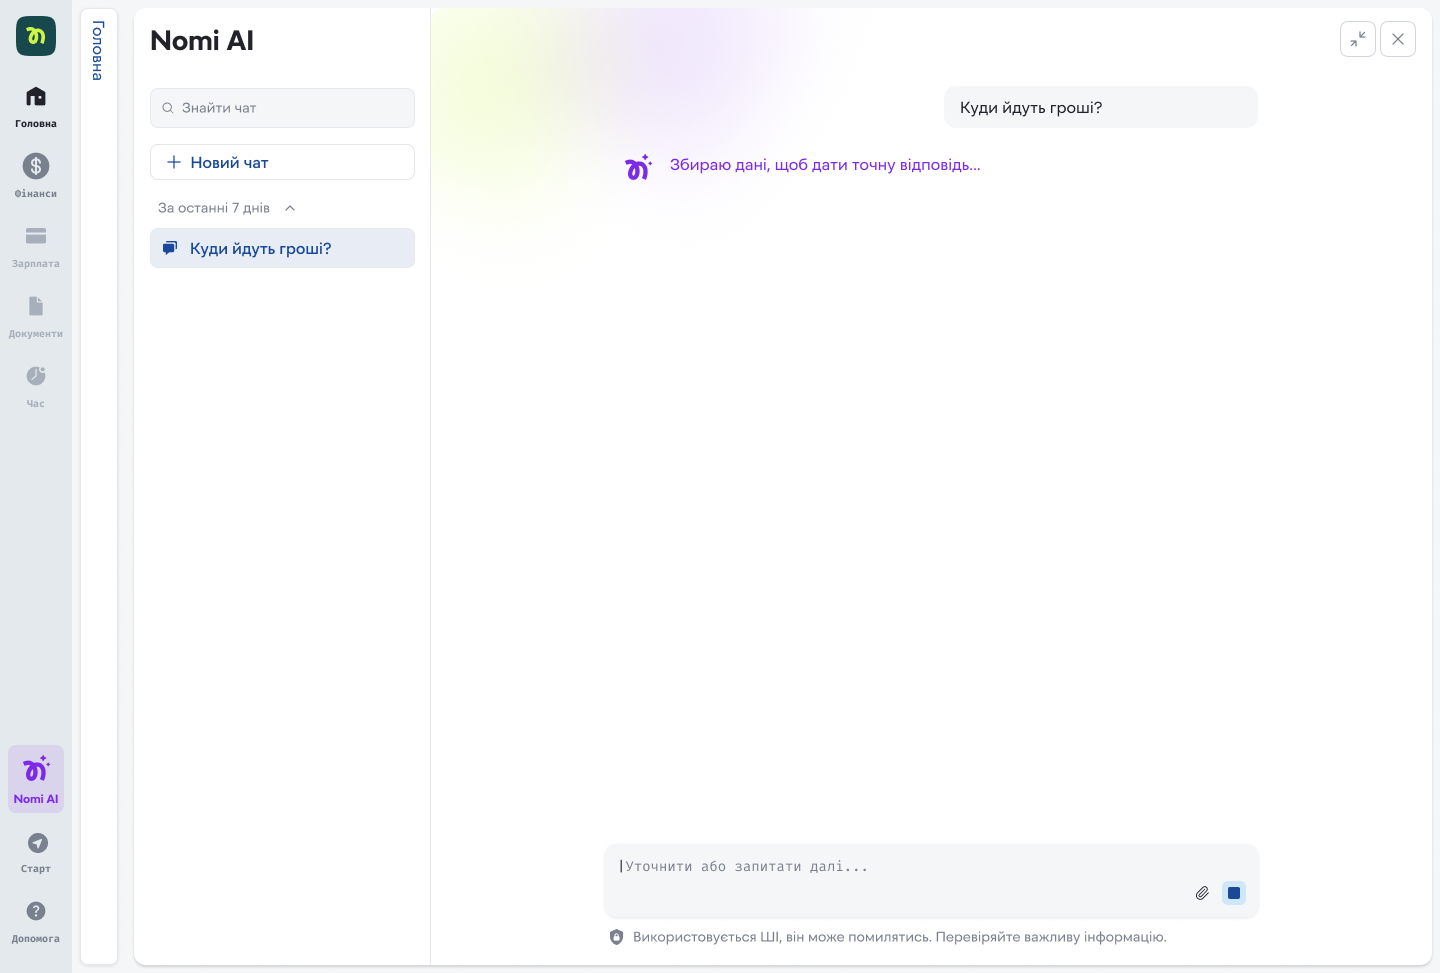Collapse the chat to smaller view
Viewport: 1440px width, 973px height.
pyautogui.click(x=1358, y=39)
